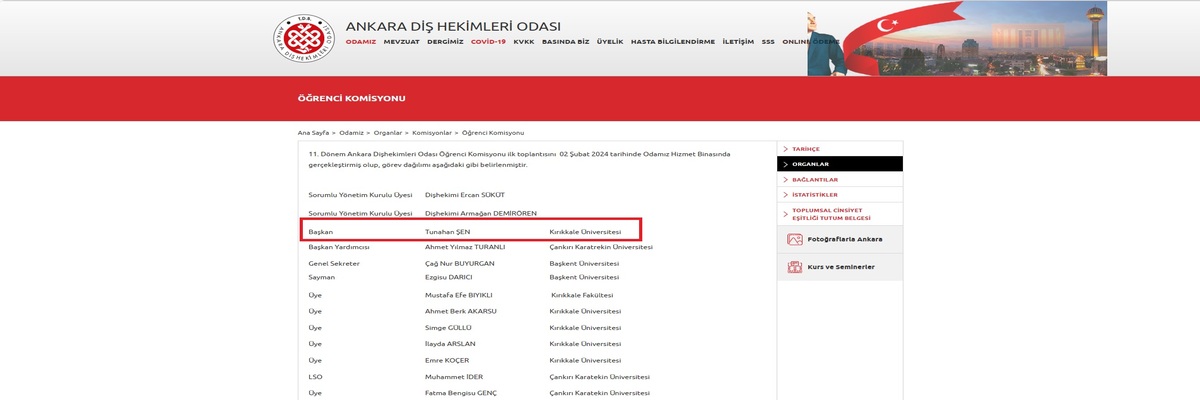Viewport: 1200px width, 400px height.
Task: Expand the İSTATİSTİKLER sidebar chevron
Action: click(786, 194)
